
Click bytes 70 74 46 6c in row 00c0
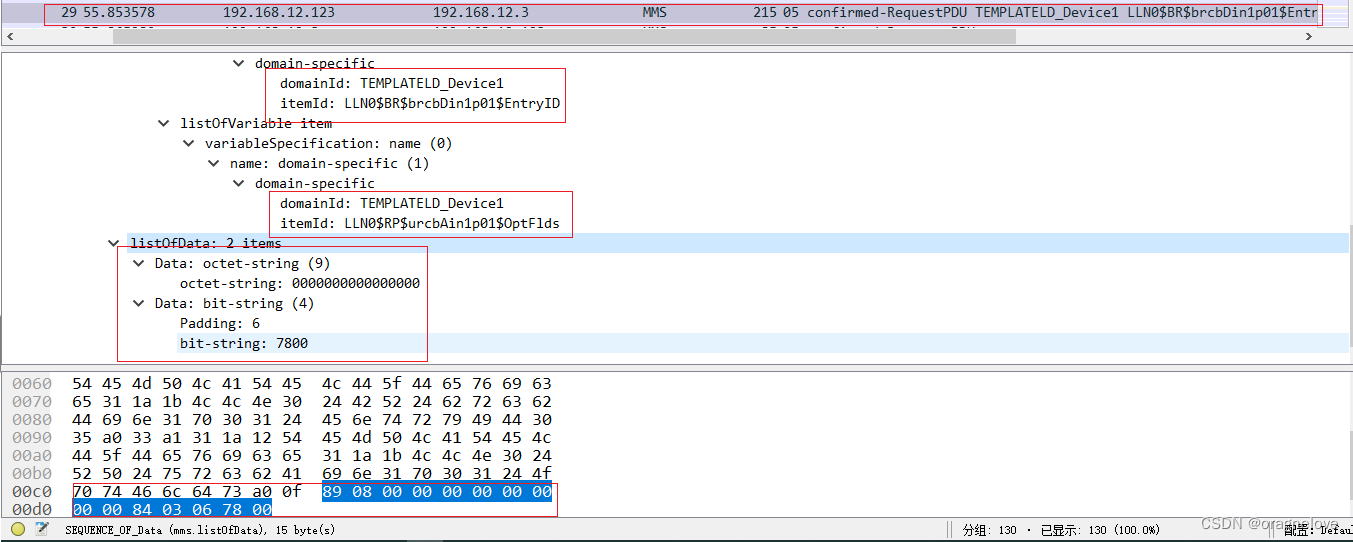pos(124,492)
